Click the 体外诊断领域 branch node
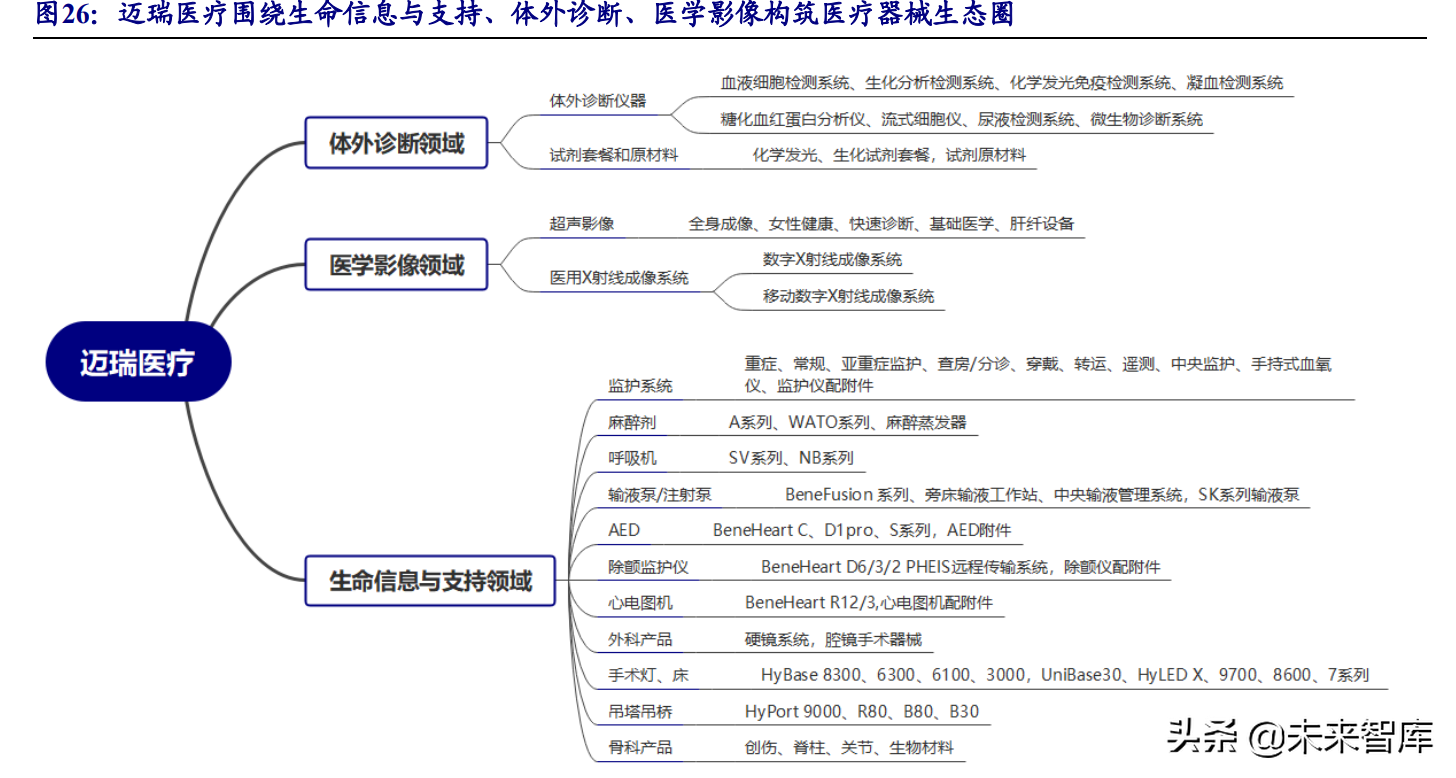1456x778 pixels. pos(396,142)
